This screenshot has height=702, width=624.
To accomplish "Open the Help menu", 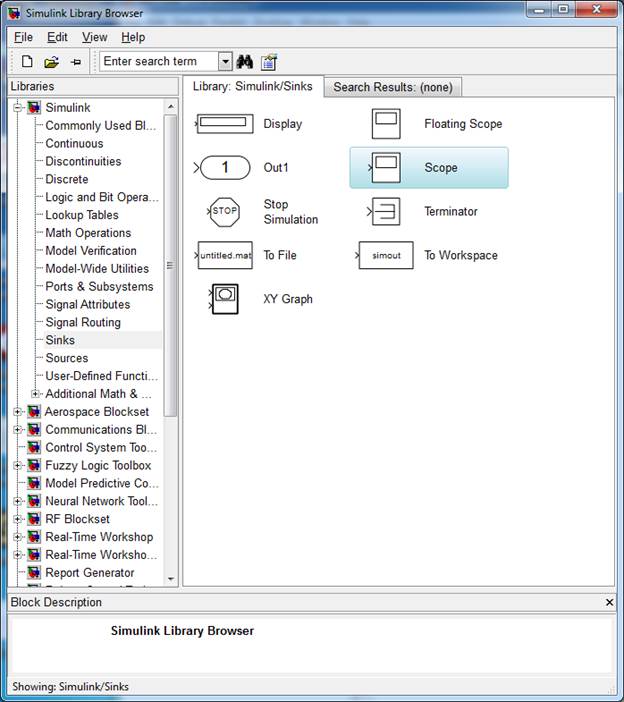I will (133, 37).
